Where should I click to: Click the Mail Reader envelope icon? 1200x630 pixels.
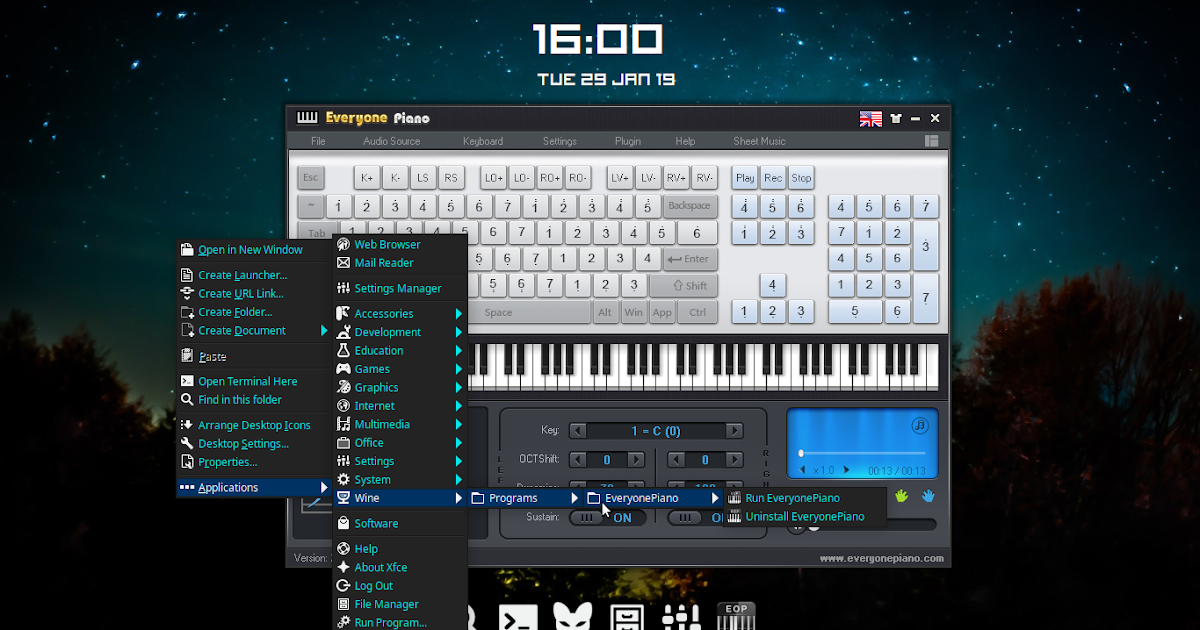[343, 263]
